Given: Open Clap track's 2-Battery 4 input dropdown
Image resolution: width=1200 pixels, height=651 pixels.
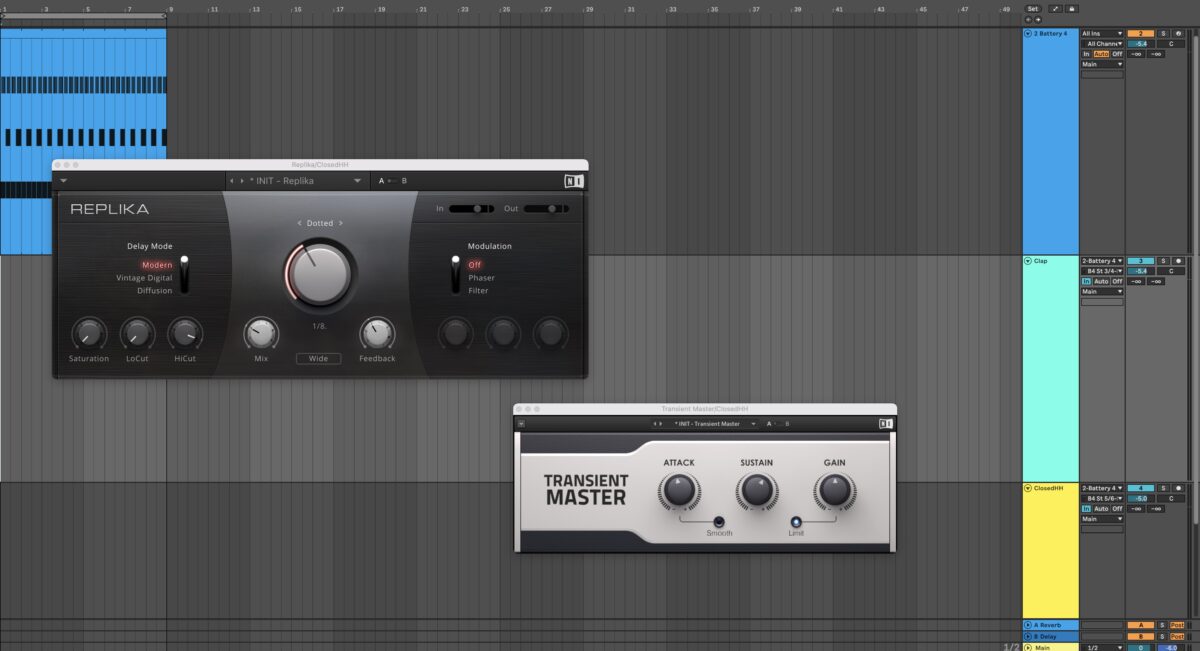Looking at the screenshot, I should click(x=1102, y=261).
